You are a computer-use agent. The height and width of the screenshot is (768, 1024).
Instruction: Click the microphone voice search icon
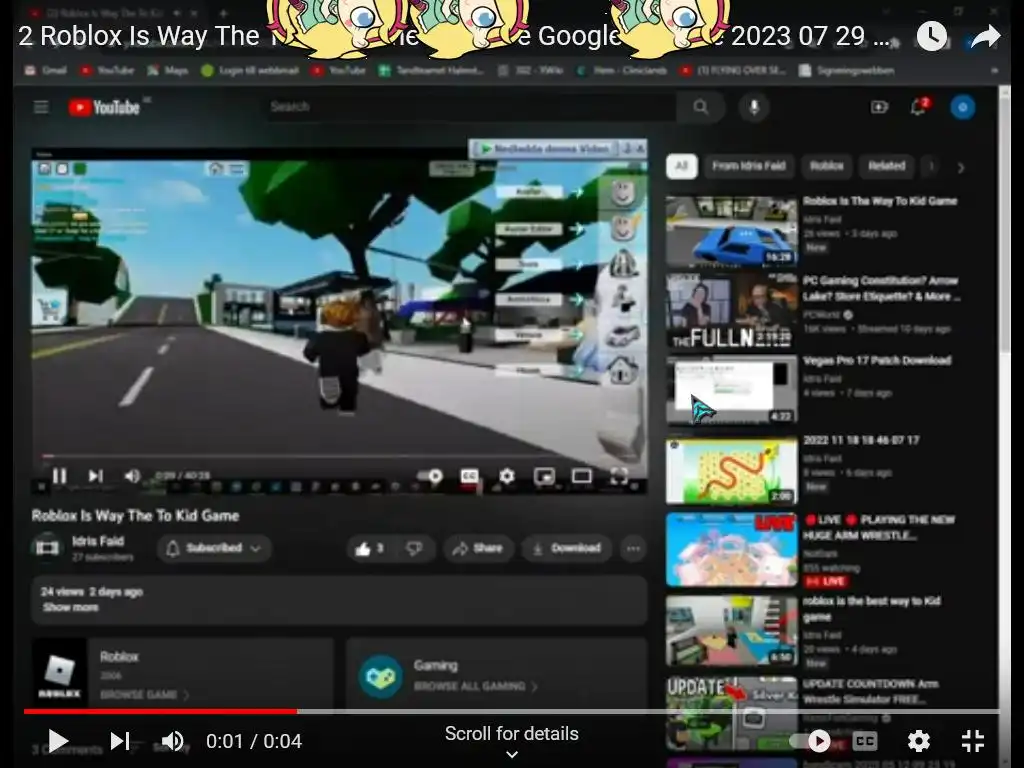point(754,107)
